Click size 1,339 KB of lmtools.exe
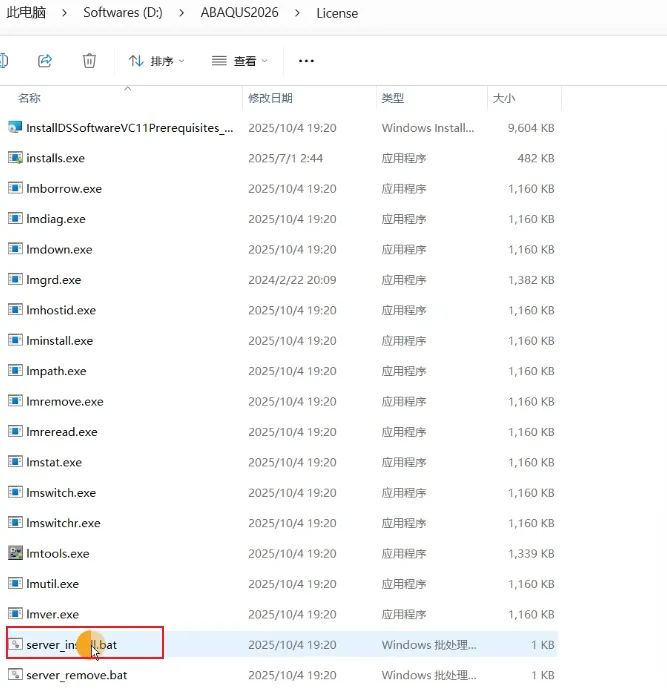 pyautogui.click(x=531, y=553)
